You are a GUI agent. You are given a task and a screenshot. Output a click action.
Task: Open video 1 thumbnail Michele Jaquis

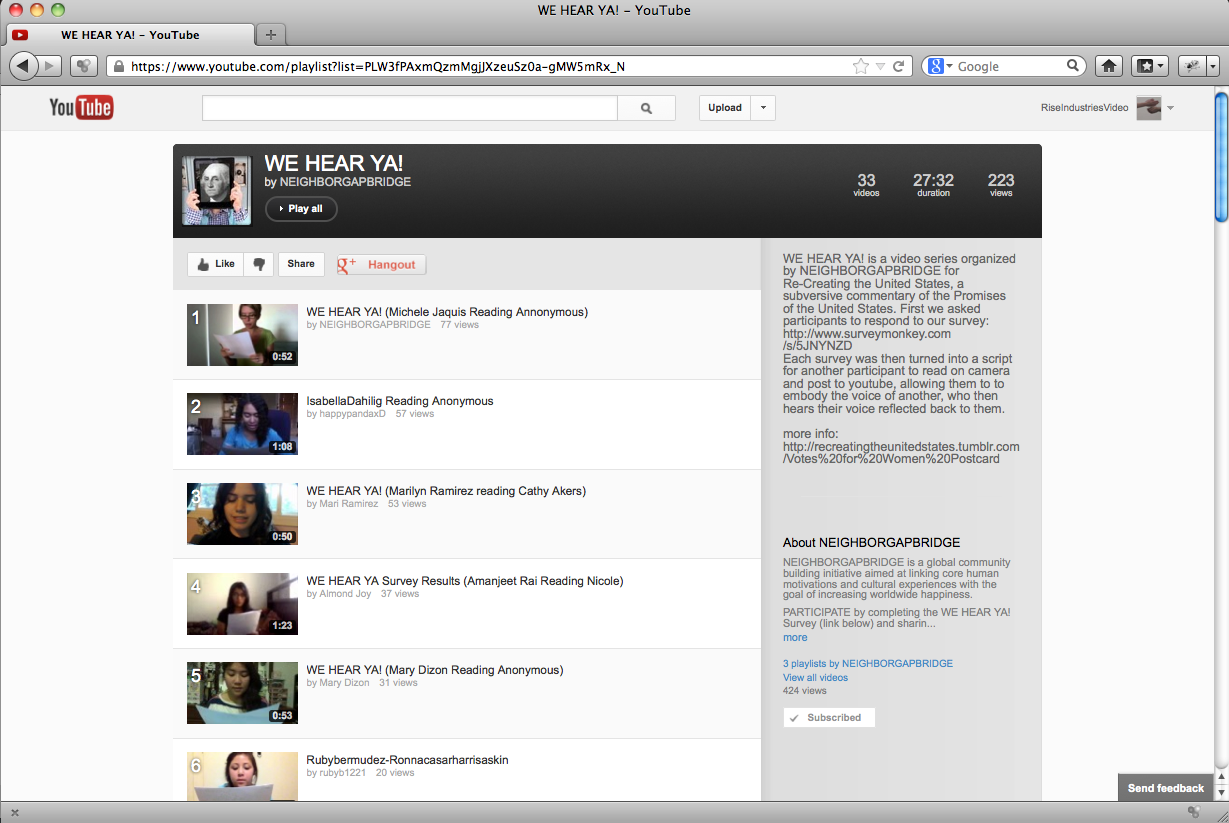pyautogui.click(x=242, y=335)
